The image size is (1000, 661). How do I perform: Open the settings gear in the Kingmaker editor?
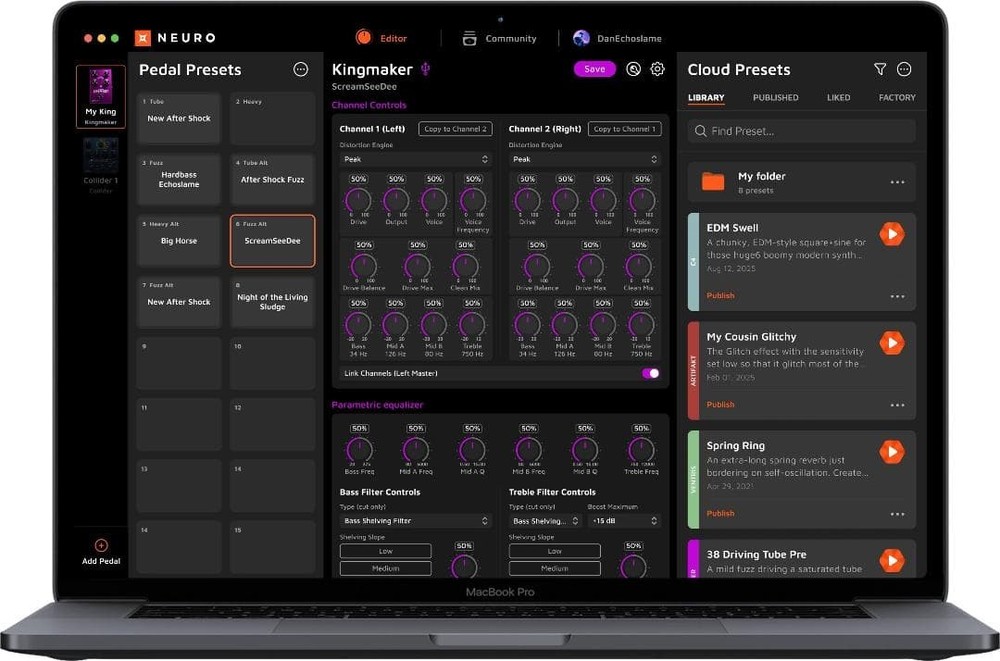click(x=658, y=69)
